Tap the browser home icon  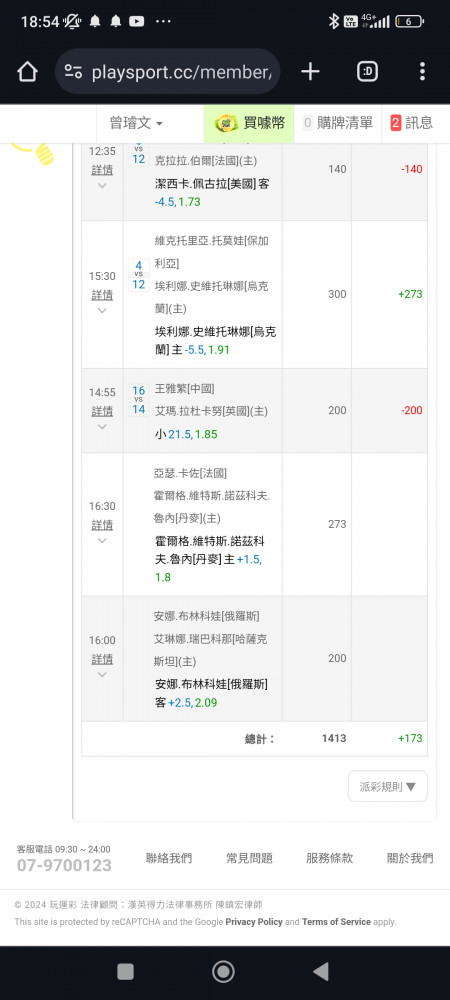tap(27, 71)
